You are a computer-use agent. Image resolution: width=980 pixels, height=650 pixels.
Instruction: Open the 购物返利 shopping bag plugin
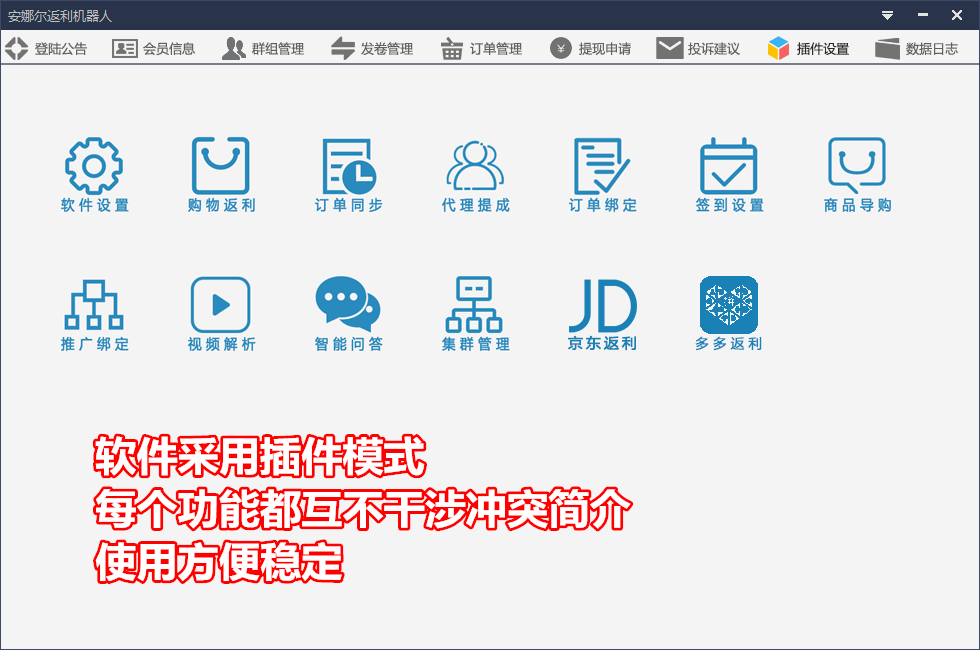(221, 166)
